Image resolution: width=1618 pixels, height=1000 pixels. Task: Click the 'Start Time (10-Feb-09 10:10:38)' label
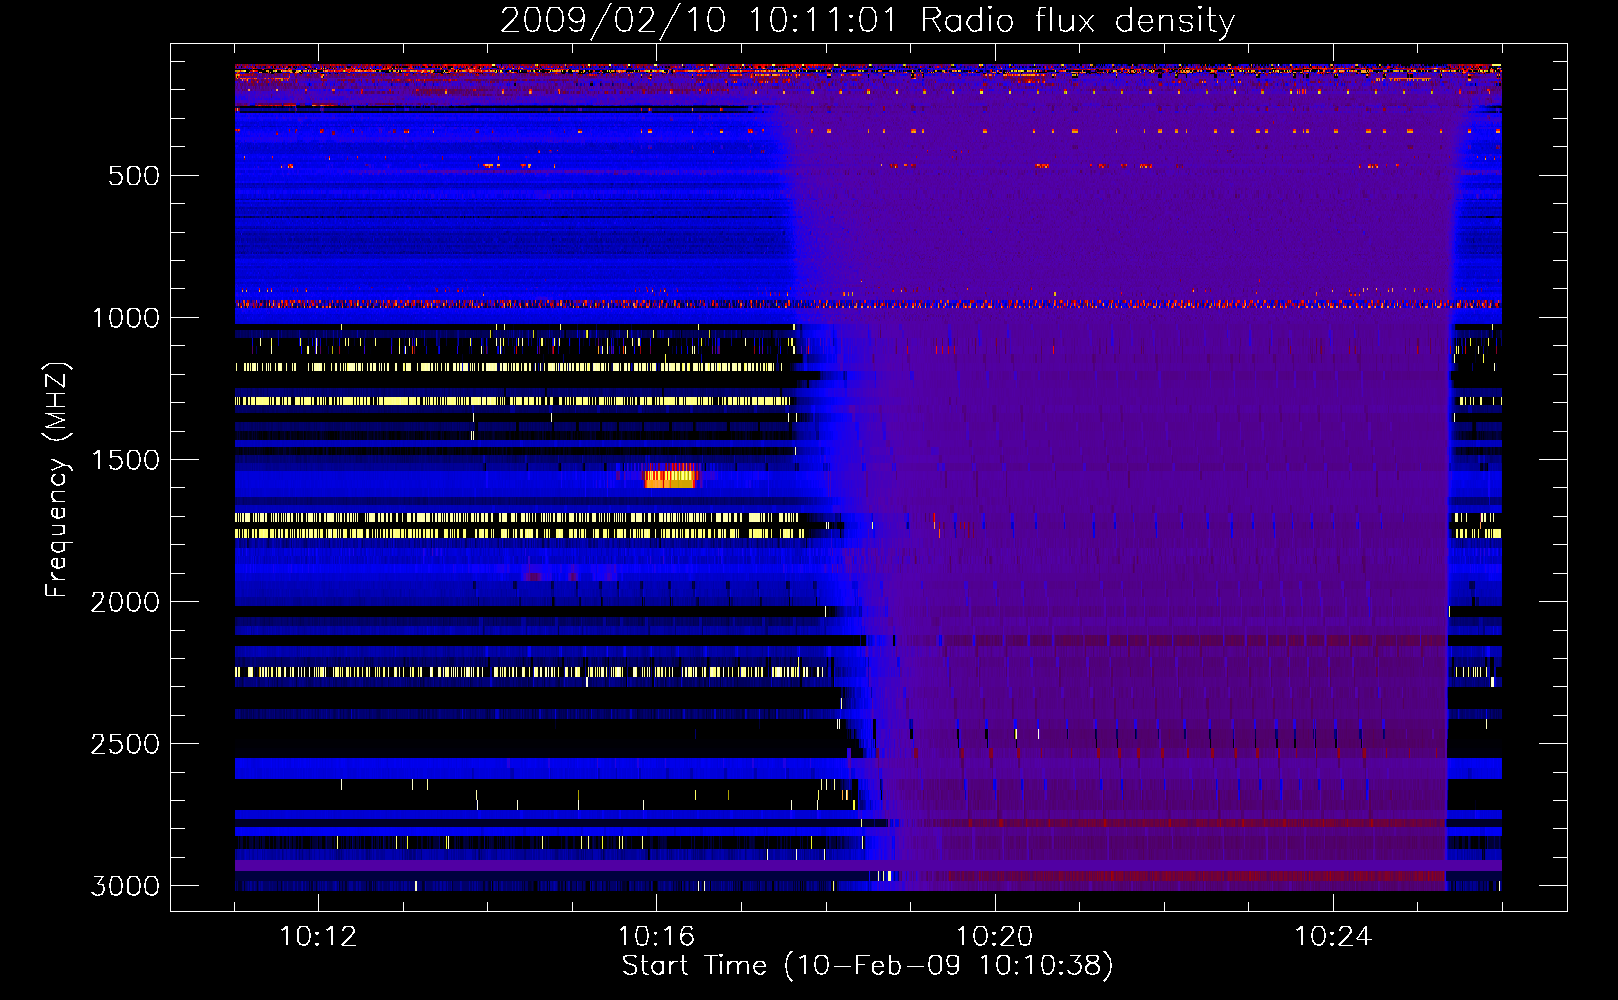pos(867,966)
